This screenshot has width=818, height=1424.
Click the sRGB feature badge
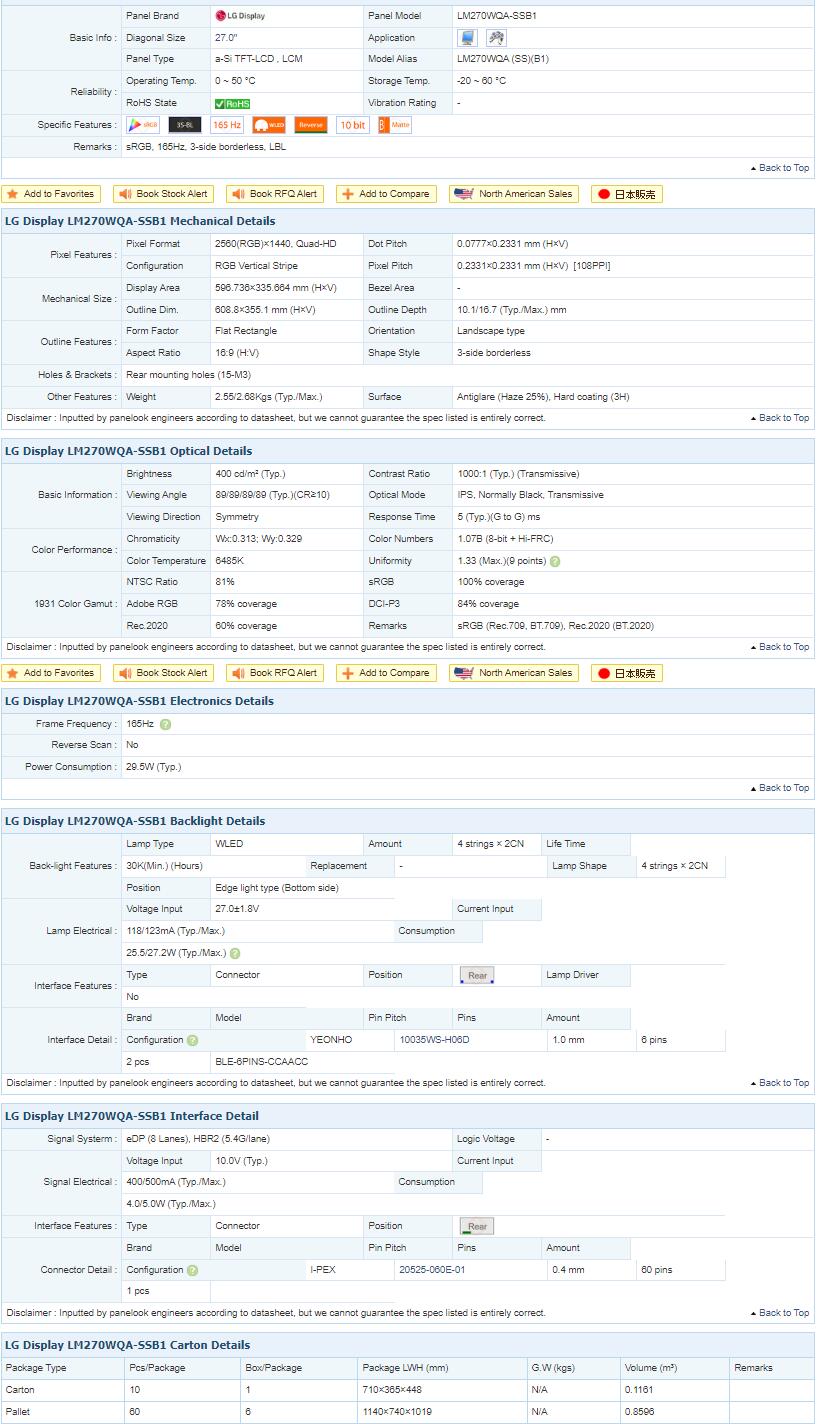pos(143,125)
